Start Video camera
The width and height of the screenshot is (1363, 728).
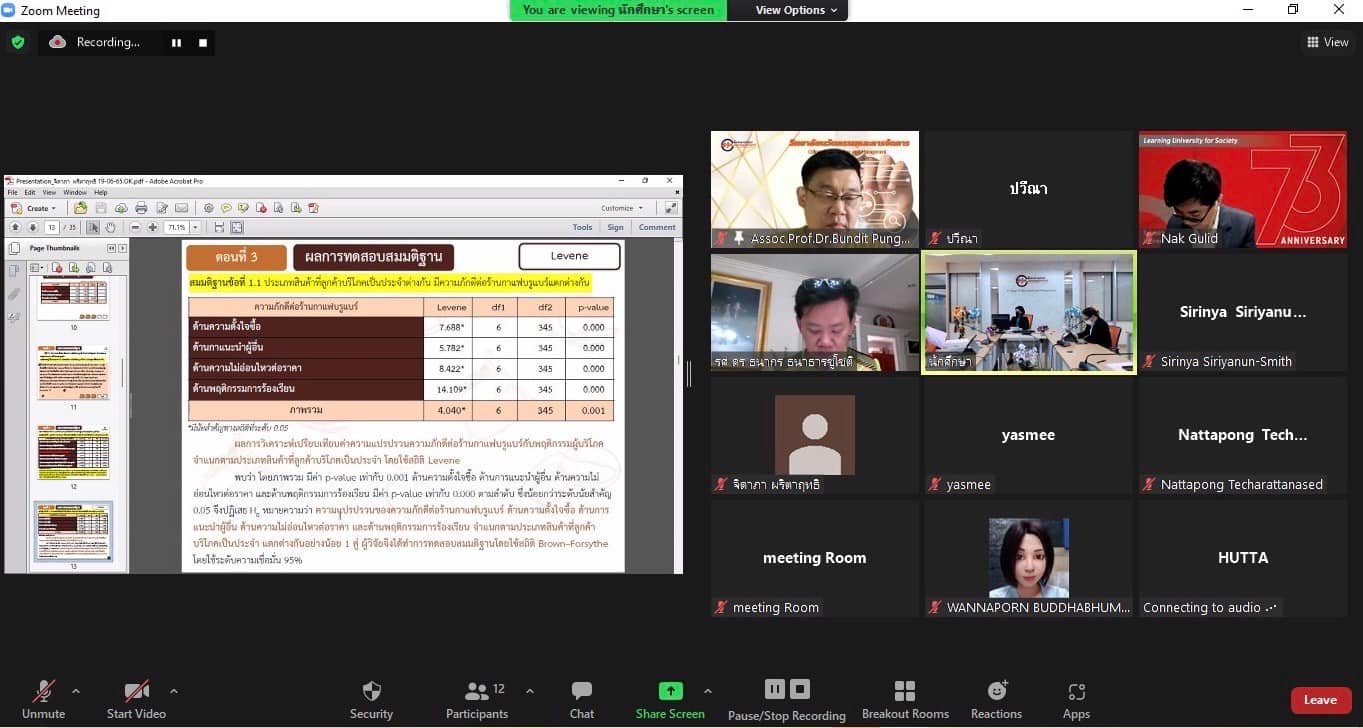pyautogui.click(x=136, y=692)
